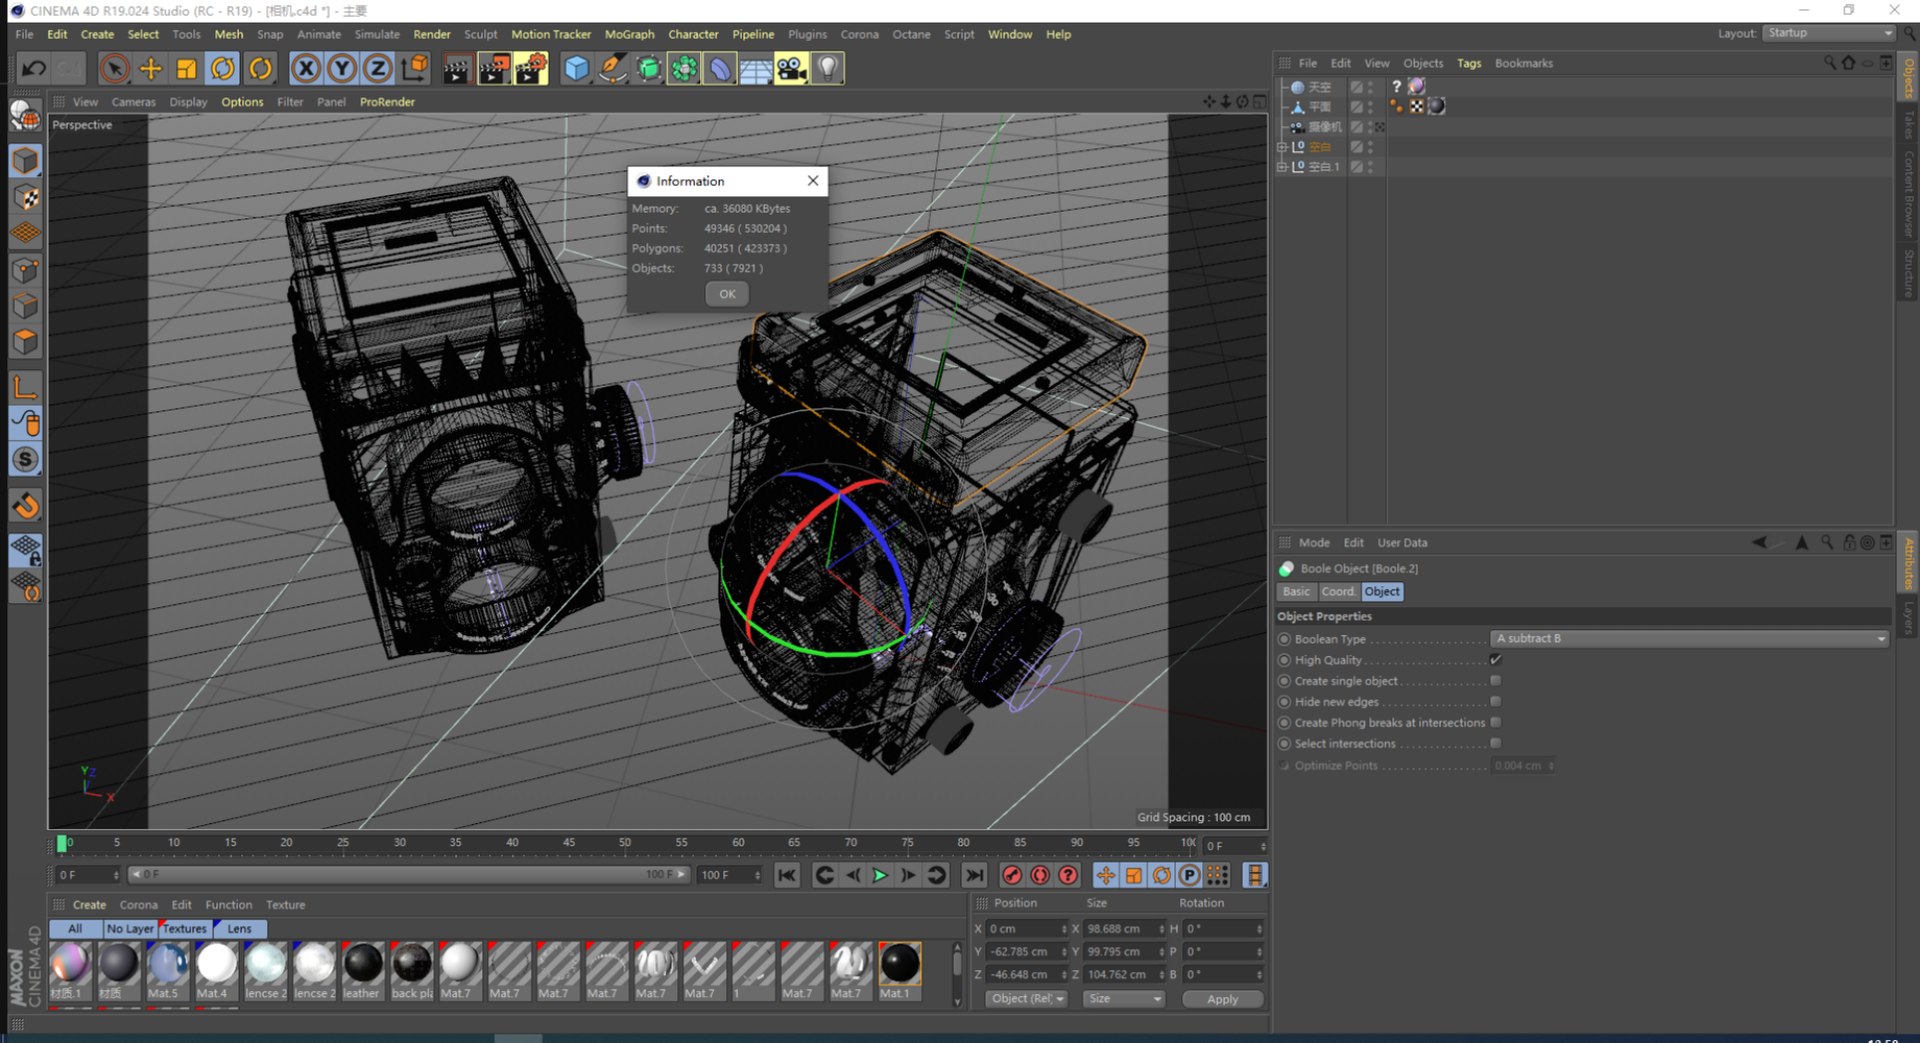The image size is (1920, 1043).
Task: Switch to the Coord. tab
Action: coord(1337,592)
